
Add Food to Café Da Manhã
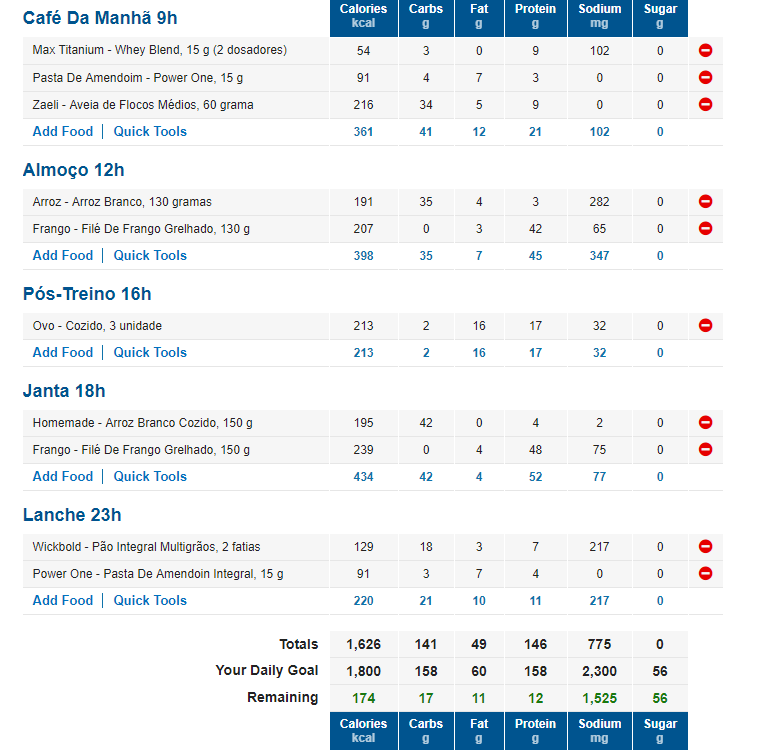click(x=63, y=131)
